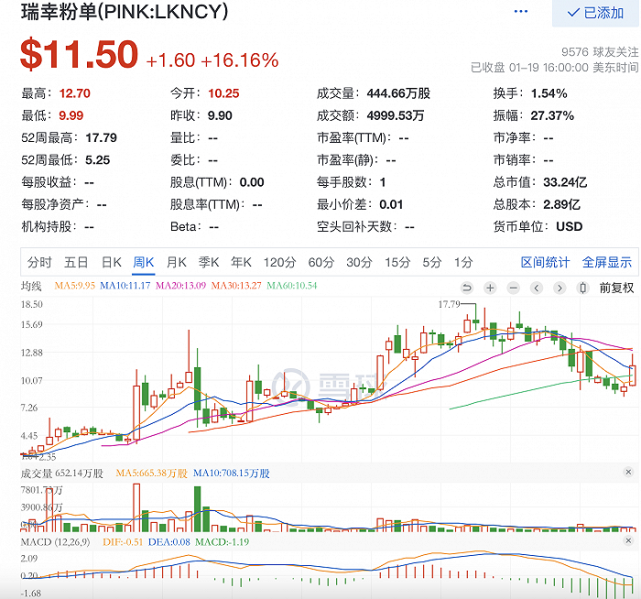Click the MACD (12,26,9) indicator label
Image resolution: width=641 pixels, height=599 pixels.
coord(56,542)
